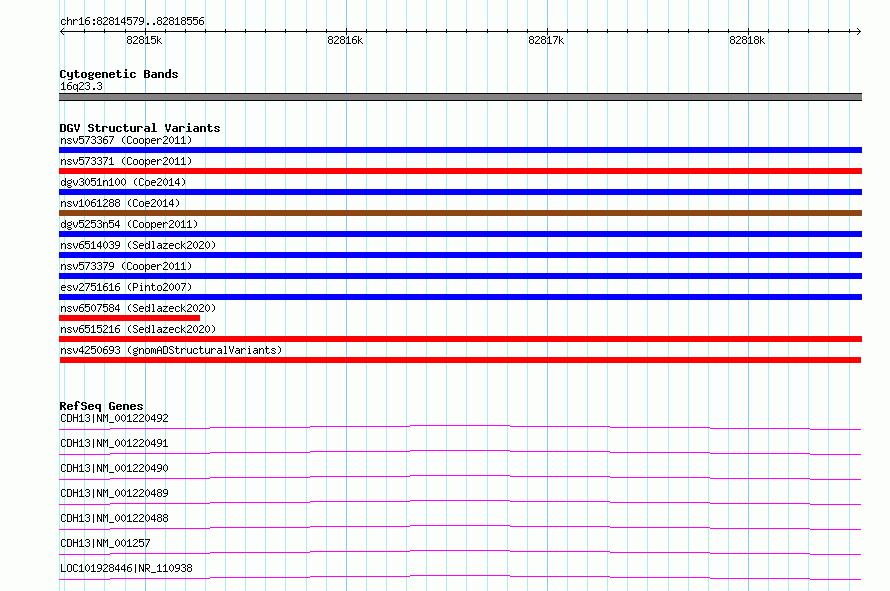Open transcript CDH13|NM_001220490

point(114,468)
